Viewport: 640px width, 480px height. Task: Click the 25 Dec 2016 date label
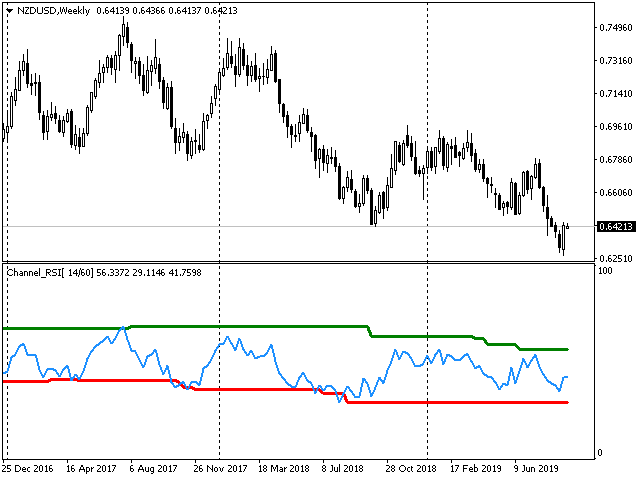tap(28, 469)
